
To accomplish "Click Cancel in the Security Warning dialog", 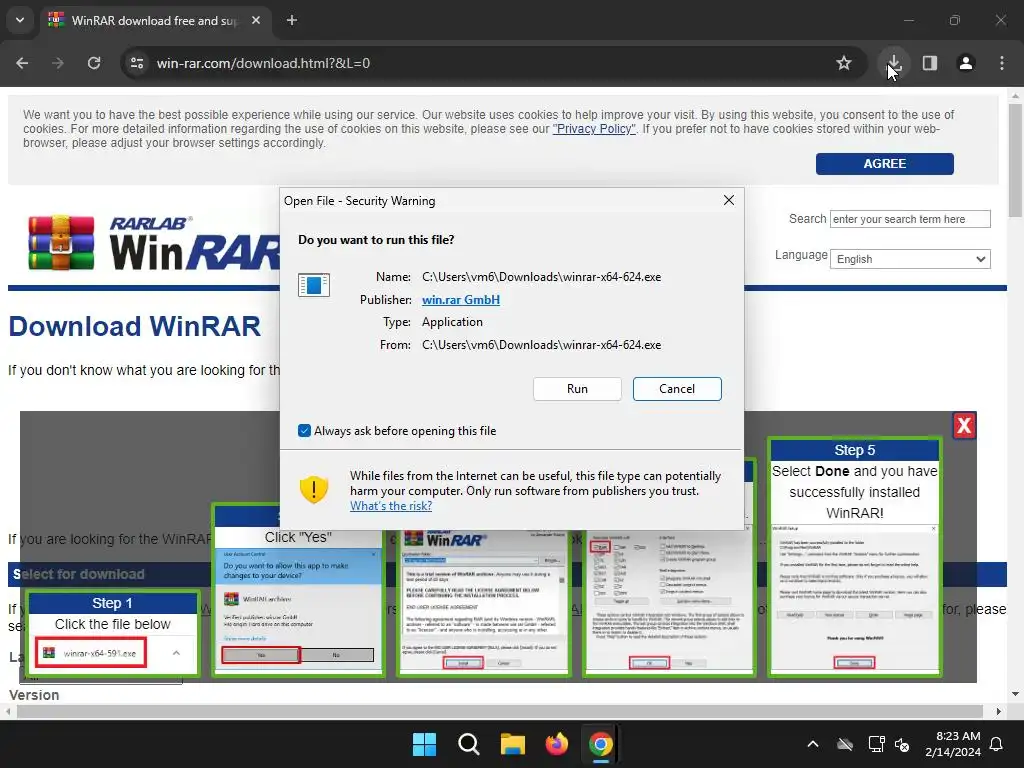I will [x=677, y=389].
